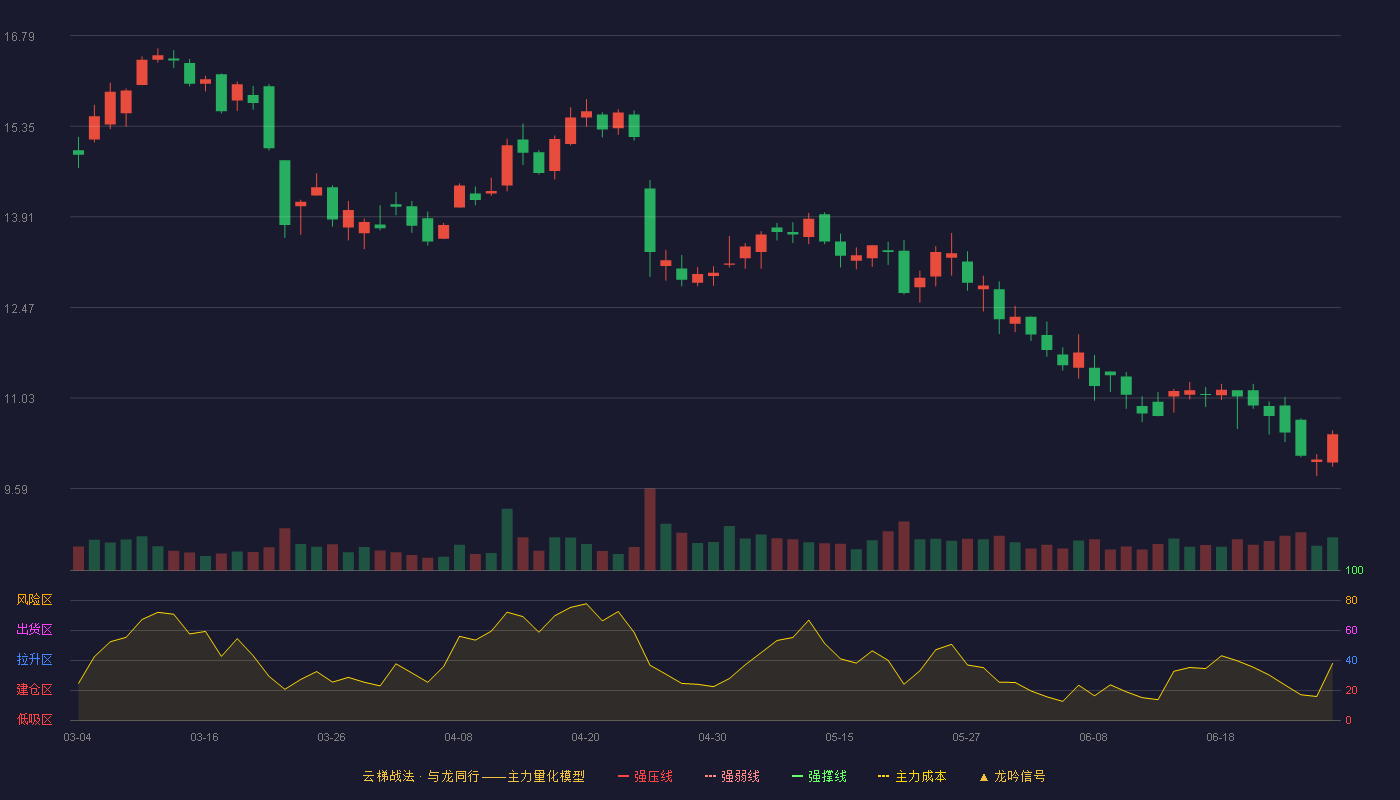Click the 06-08 date label
1400x800 pixels.
point(1093,737)
